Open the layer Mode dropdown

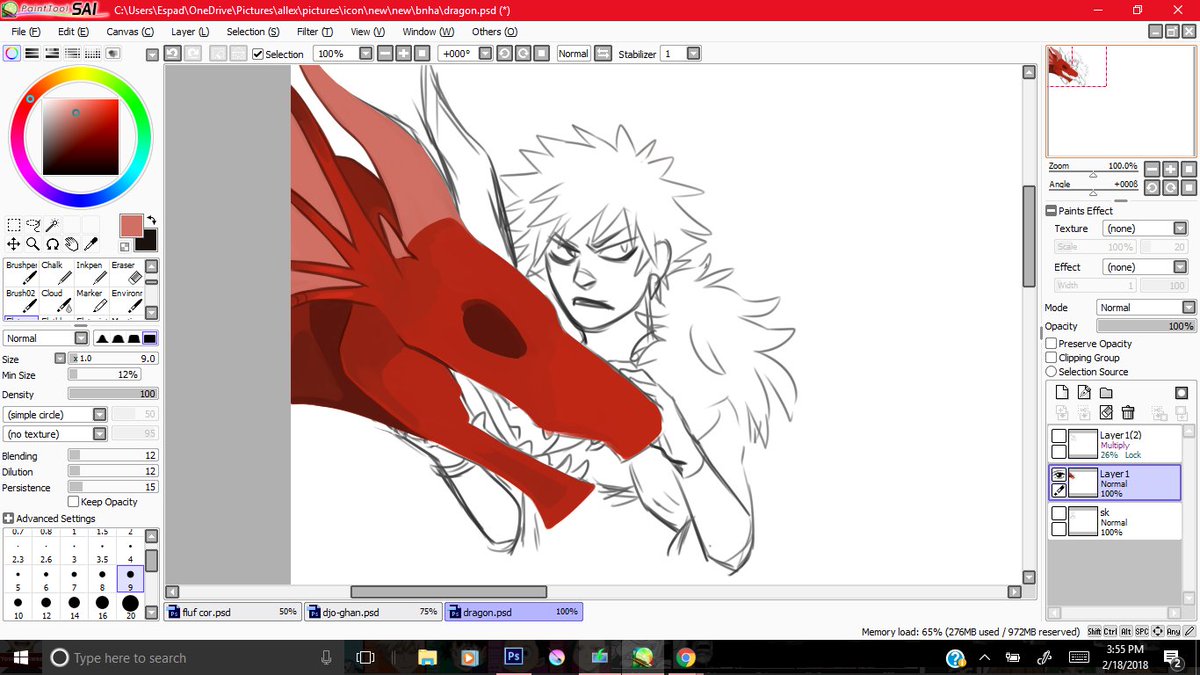pos(1188,308)
